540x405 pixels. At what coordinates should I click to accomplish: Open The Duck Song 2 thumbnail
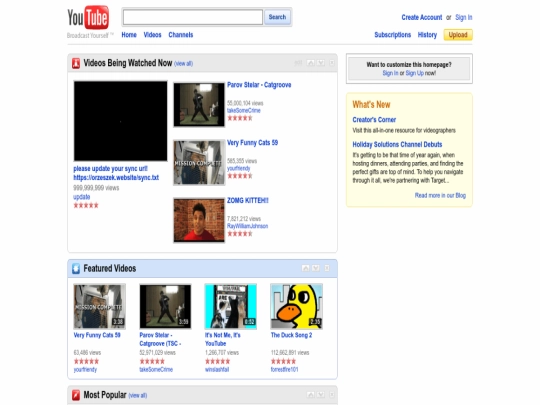click(x=297, y=306)
